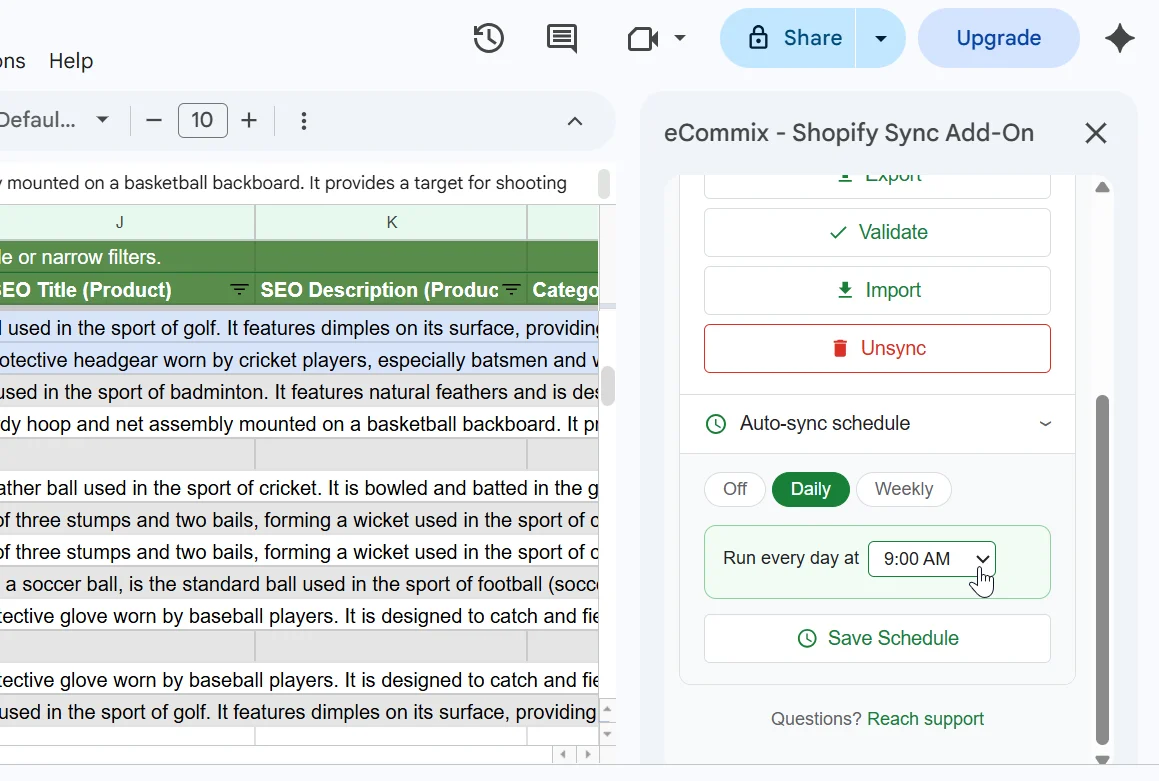
Task: Open the meeting options dropdown arrow
Action: pos(680,38)
